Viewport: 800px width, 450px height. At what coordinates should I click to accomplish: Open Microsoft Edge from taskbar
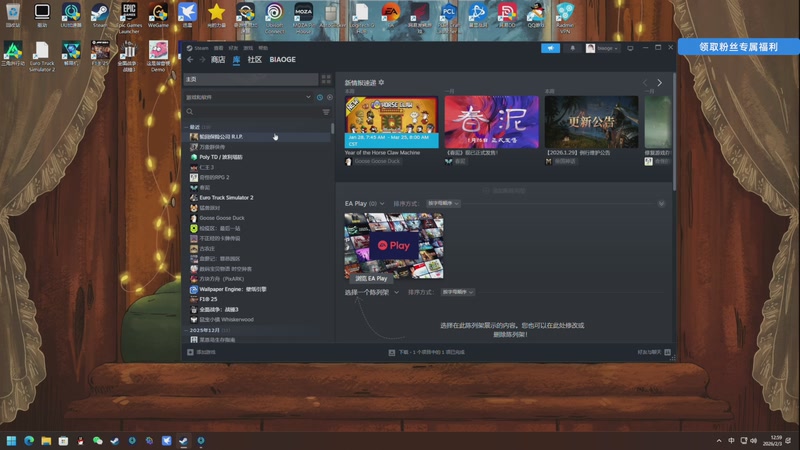point(29,441)
